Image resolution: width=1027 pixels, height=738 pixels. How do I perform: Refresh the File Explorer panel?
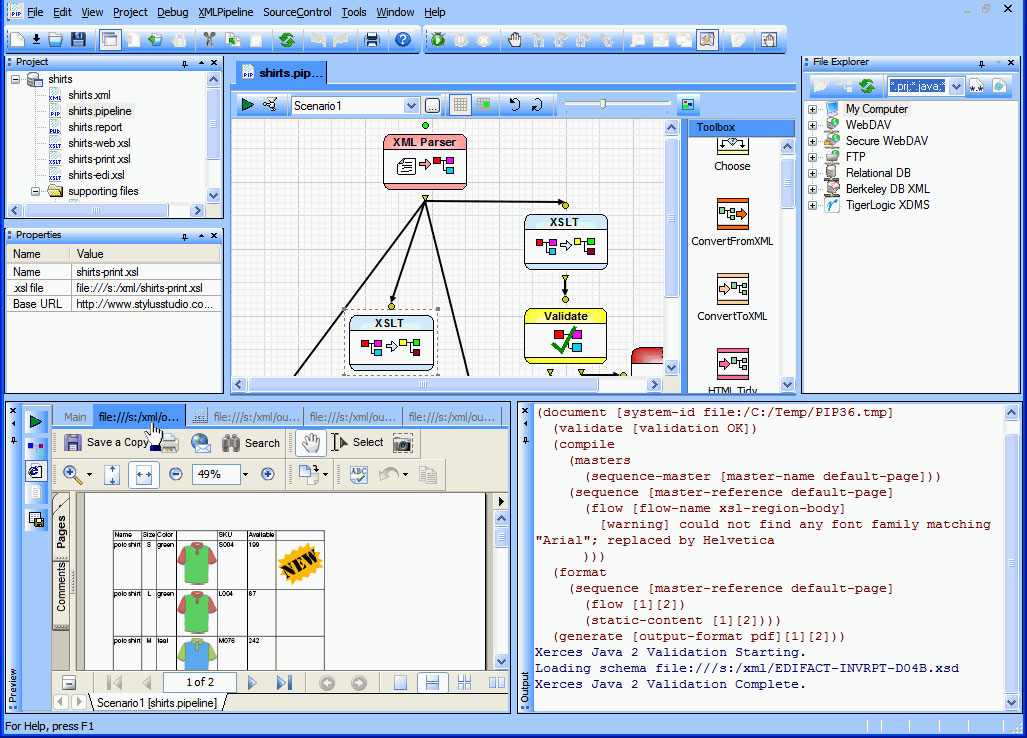point(867,87)
